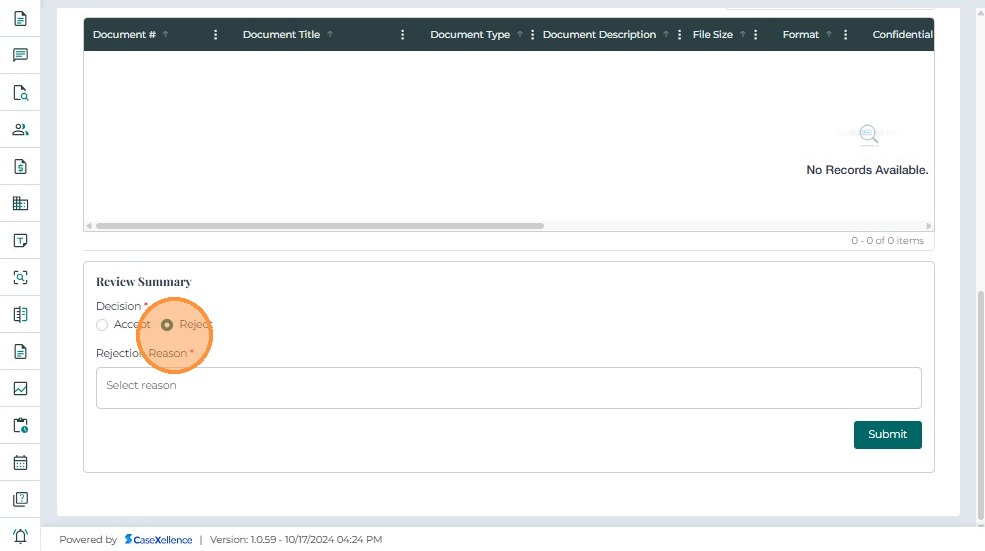Click the table scrollbar left arrow

(x=89, y=226)
